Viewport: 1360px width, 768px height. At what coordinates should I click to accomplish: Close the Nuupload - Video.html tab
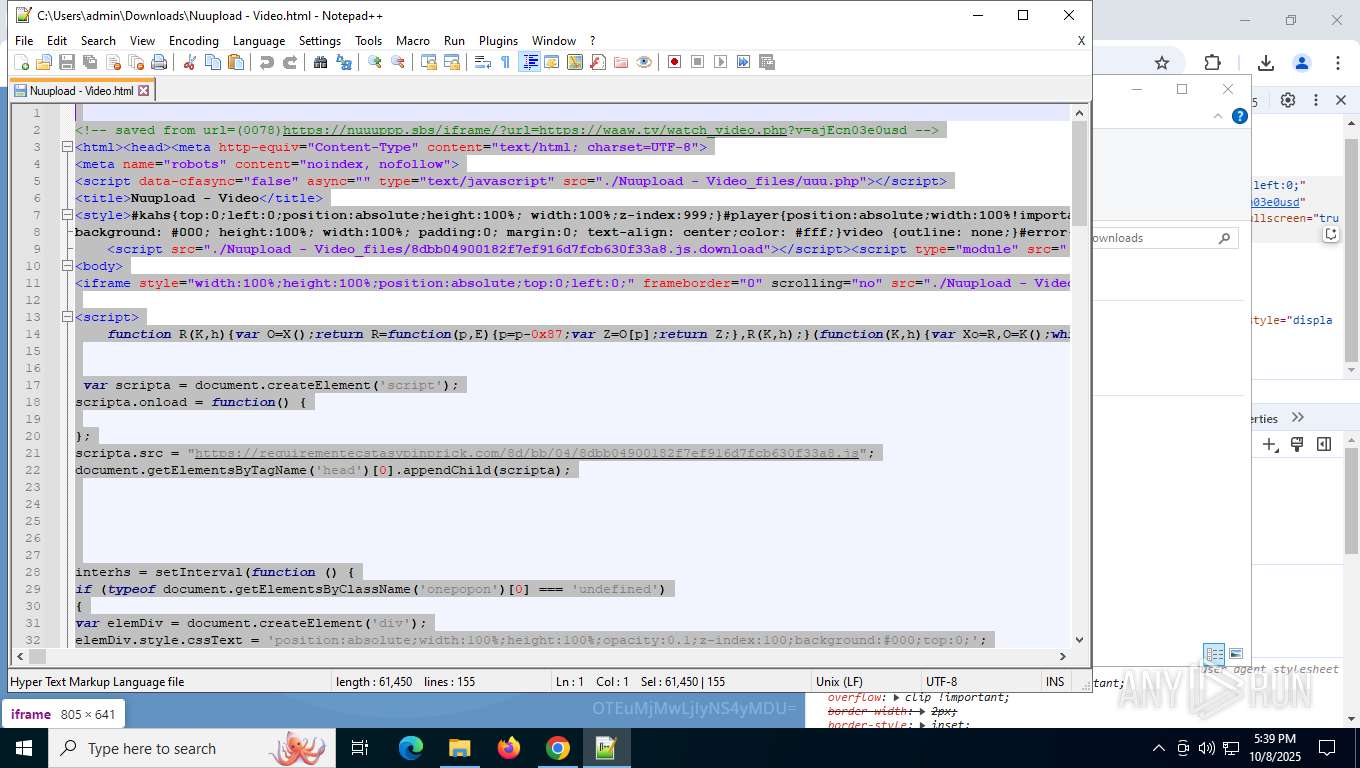[143, 90]
